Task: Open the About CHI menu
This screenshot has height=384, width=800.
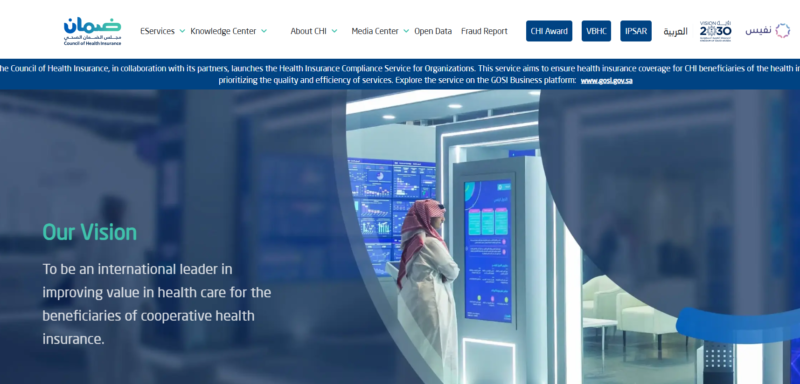Action: (308, 31)
